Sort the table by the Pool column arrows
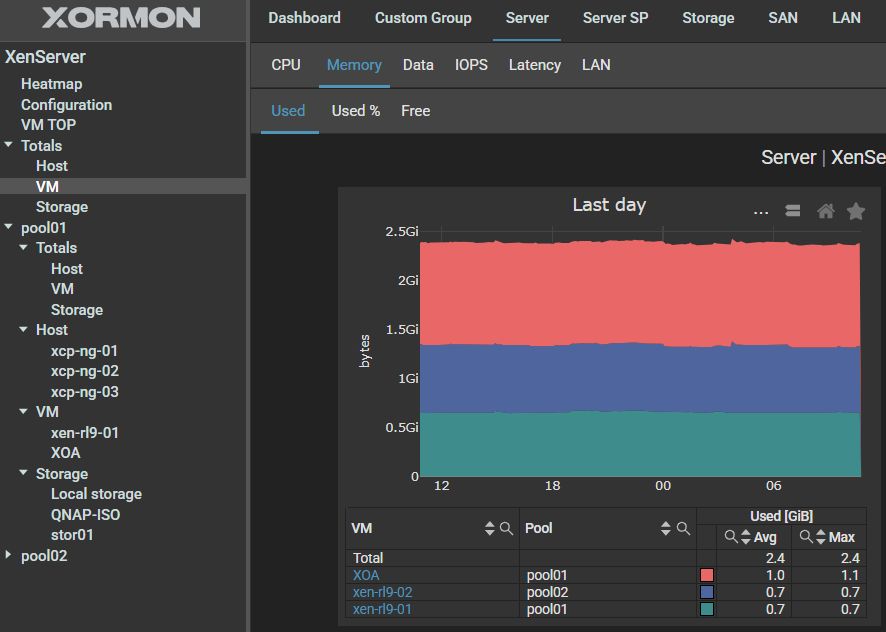 point(666,528)
